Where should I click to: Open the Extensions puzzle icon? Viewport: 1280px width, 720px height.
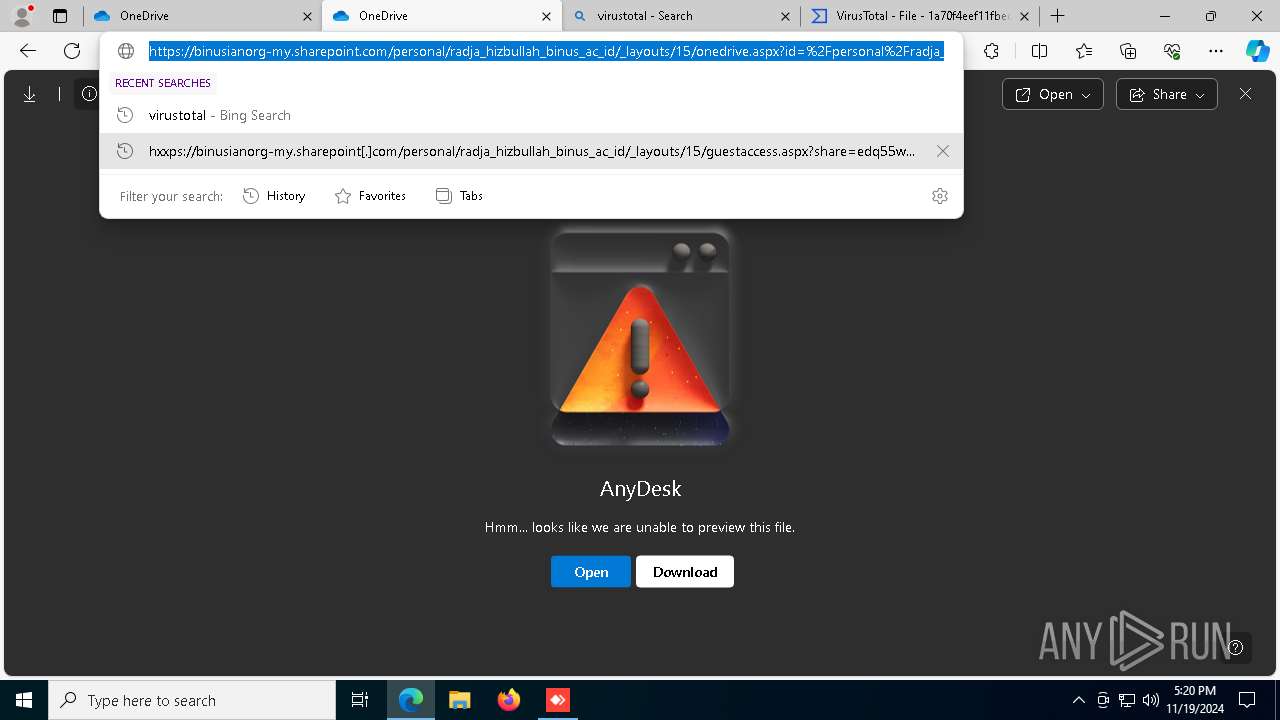pyautogui.click(x=991, y=51)
